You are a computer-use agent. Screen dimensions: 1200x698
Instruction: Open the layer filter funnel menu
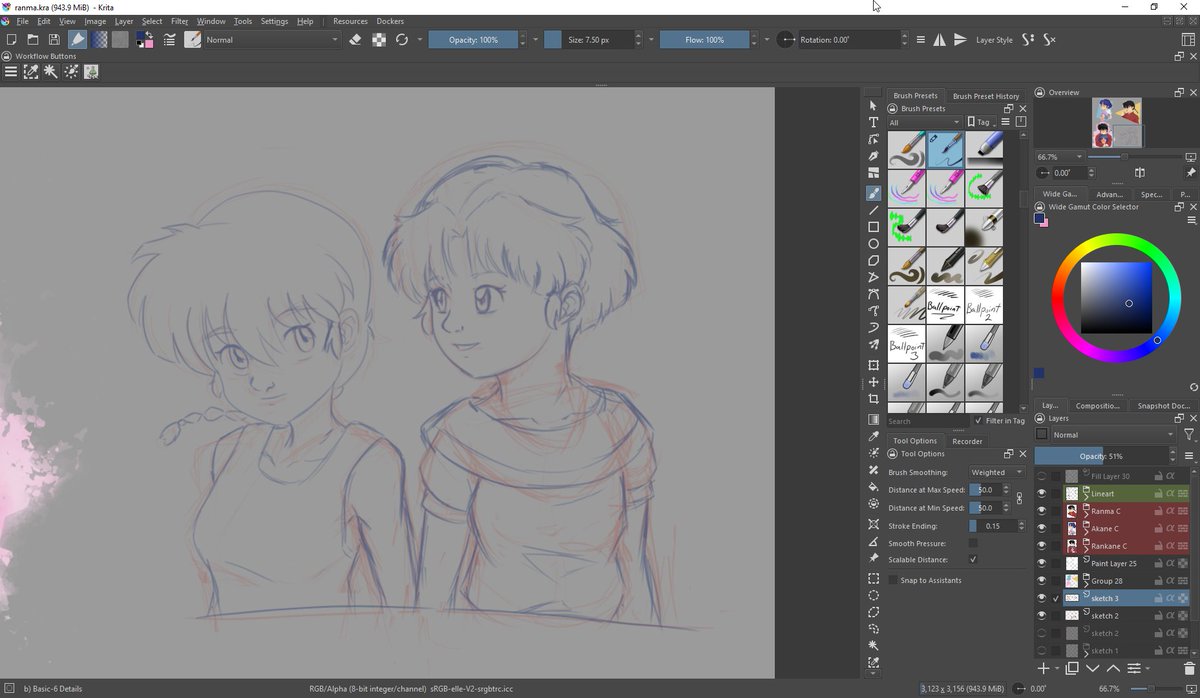1188,435
